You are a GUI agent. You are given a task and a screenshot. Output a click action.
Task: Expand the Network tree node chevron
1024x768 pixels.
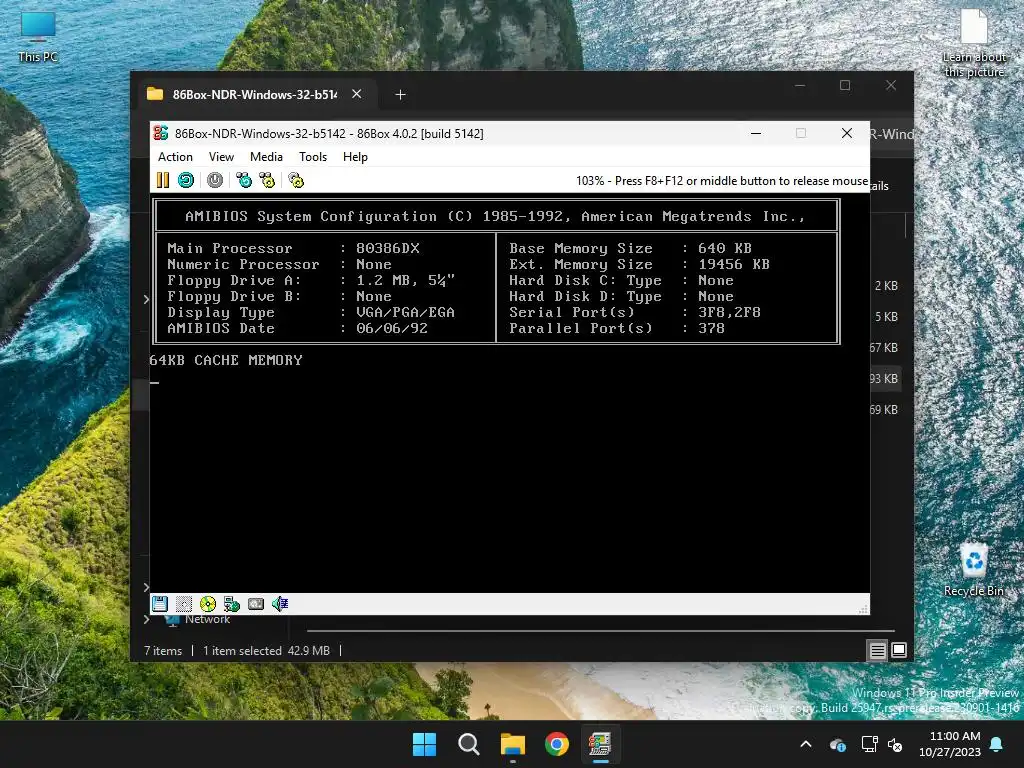coord(146,619)
